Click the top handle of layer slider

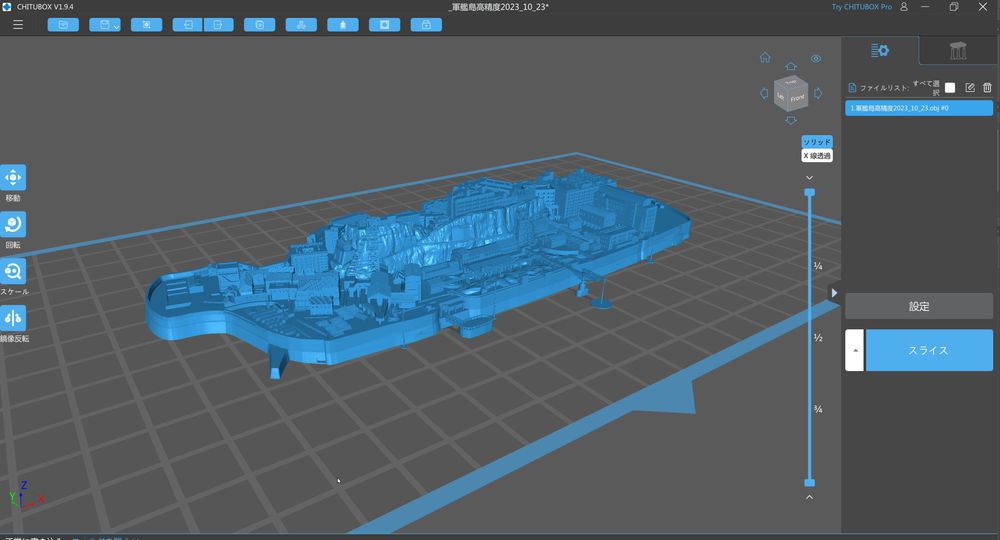(810, 192)
